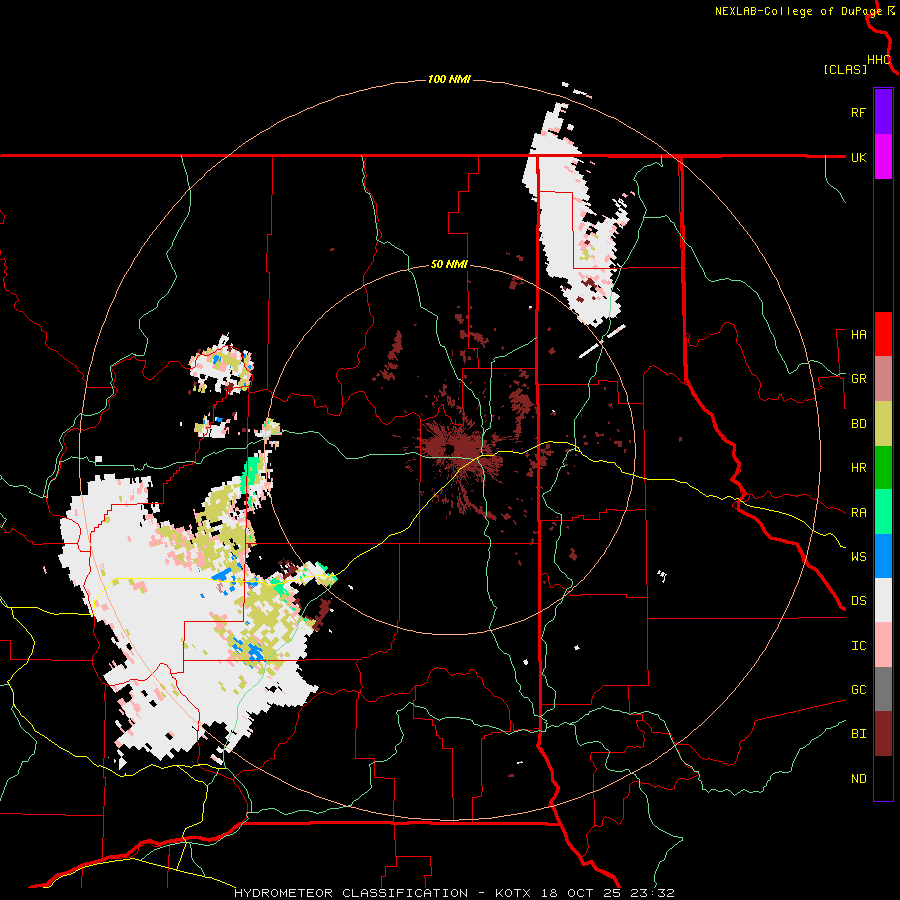Click the purple RF color swatch
This screenshot has width=900, height=900.
coord(883,112)
